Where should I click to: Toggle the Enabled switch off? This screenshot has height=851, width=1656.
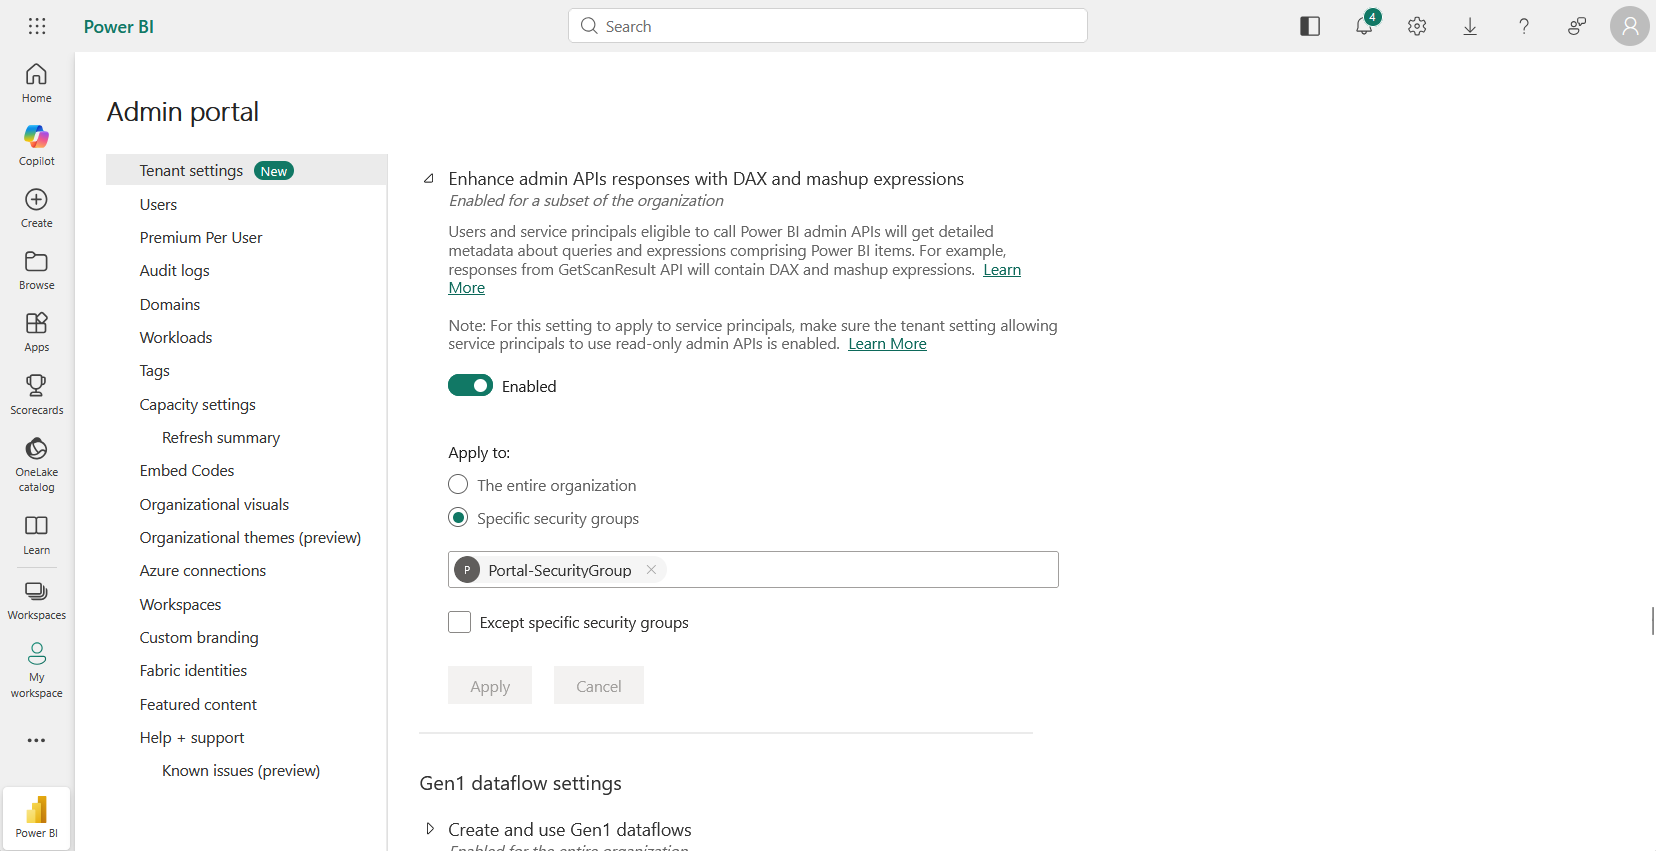coord(470,385)
